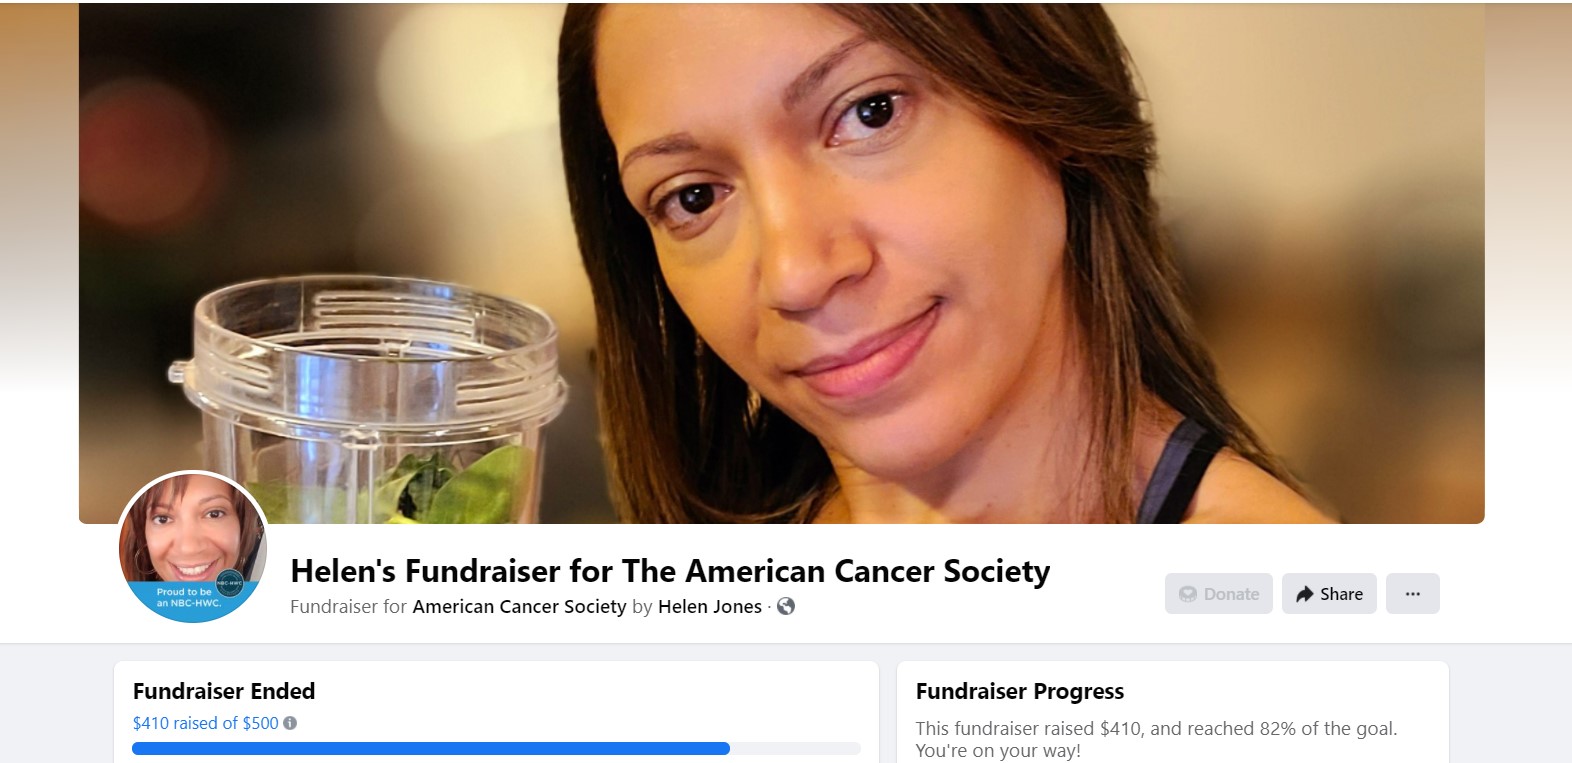Open the three-dots more options menu
Screen dimensions: 1572x763
tap(1412, 594)
